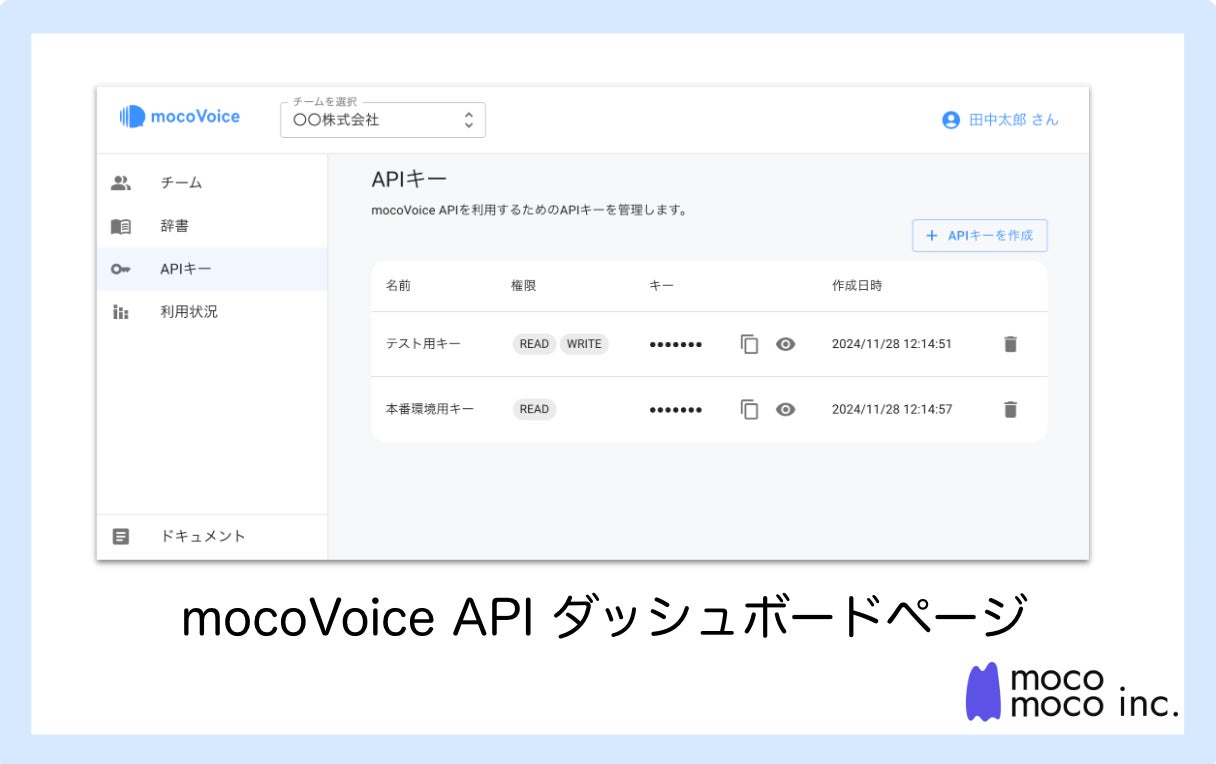Click READ chip in テスト用キー row
Viewport: 1216px width, 764px height.
(x=534, y=344)
